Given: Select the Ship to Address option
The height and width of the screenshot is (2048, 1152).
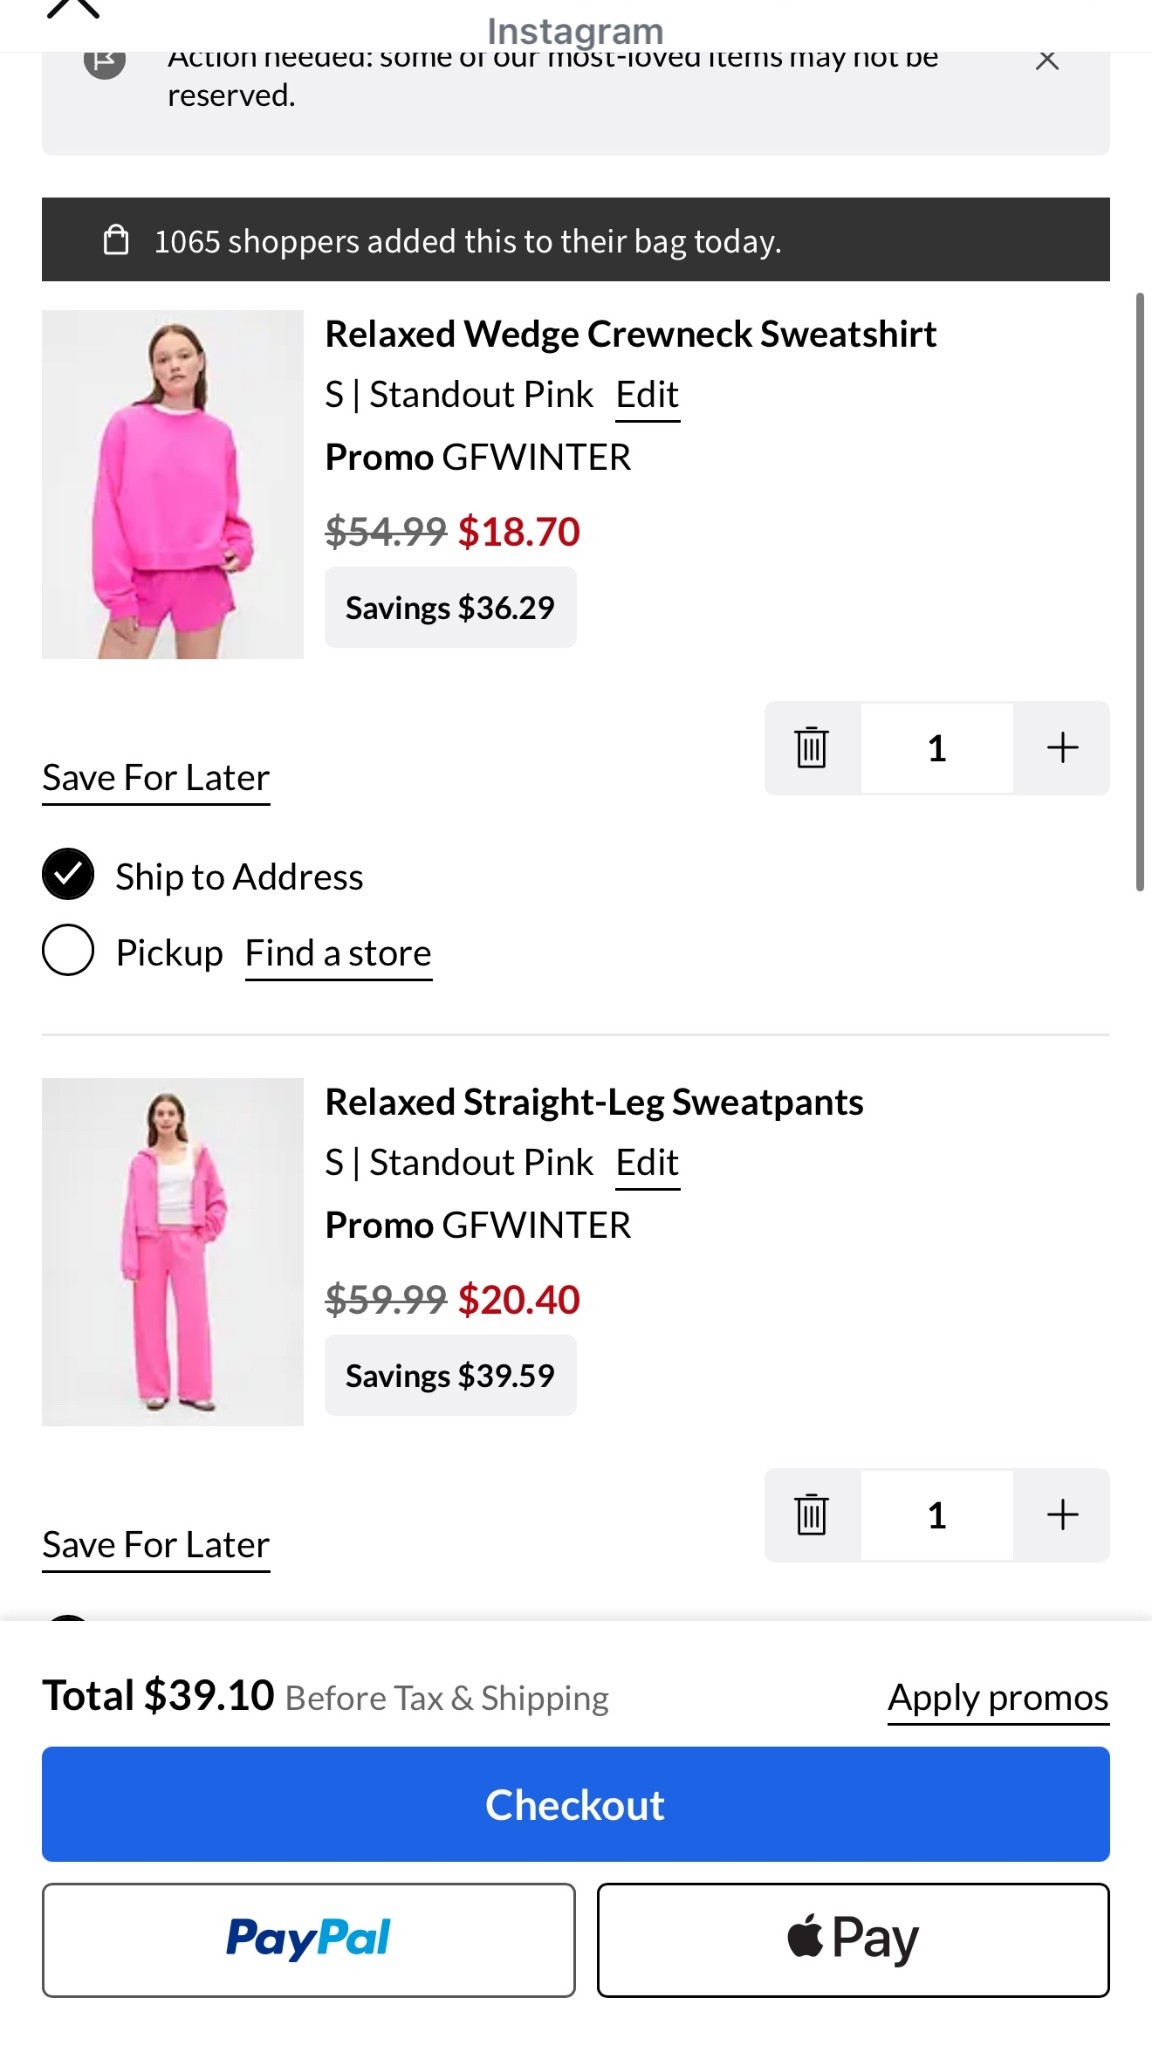Looking at the screenshot, I should (68, 874).
